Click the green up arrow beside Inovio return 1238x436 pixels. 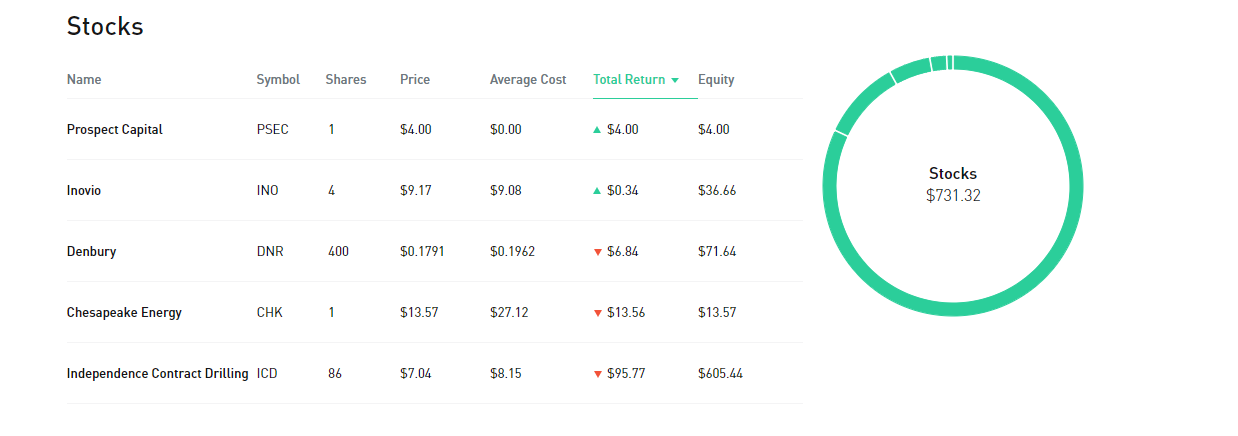[x=597, y=191]
